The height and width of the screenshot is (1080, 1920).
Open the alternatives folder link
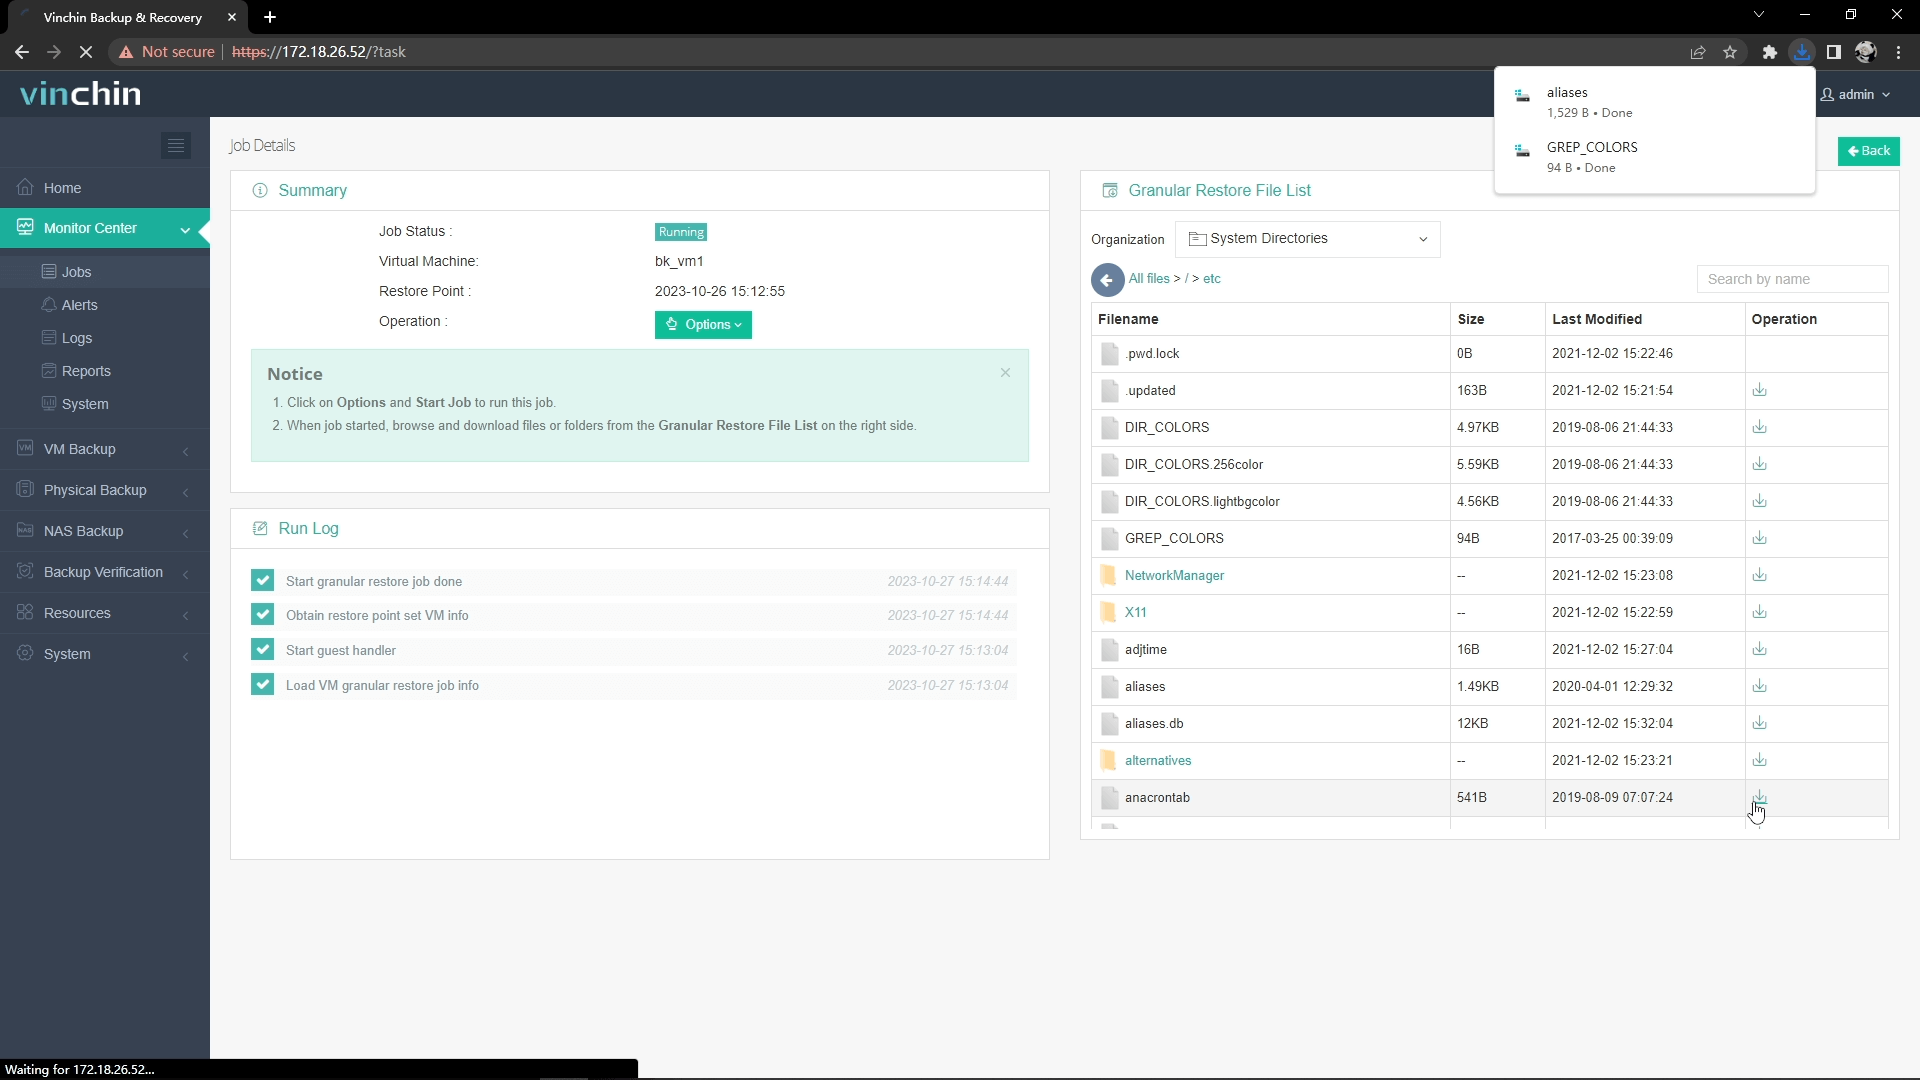pyautogui.click(x=1158, y=760)
